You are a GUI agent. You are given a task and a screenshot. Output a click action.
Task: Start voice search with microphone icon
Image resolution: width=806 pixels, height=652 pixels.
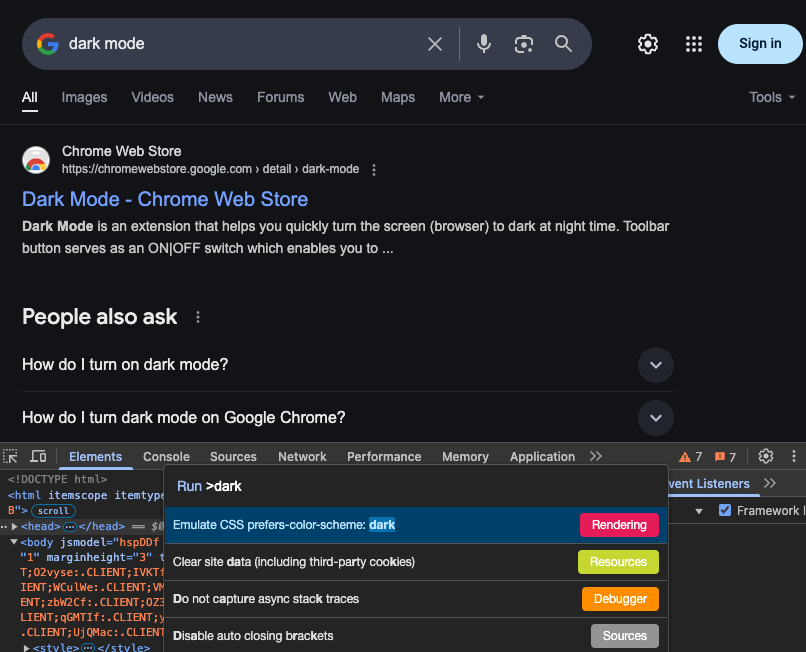point(483,44)
